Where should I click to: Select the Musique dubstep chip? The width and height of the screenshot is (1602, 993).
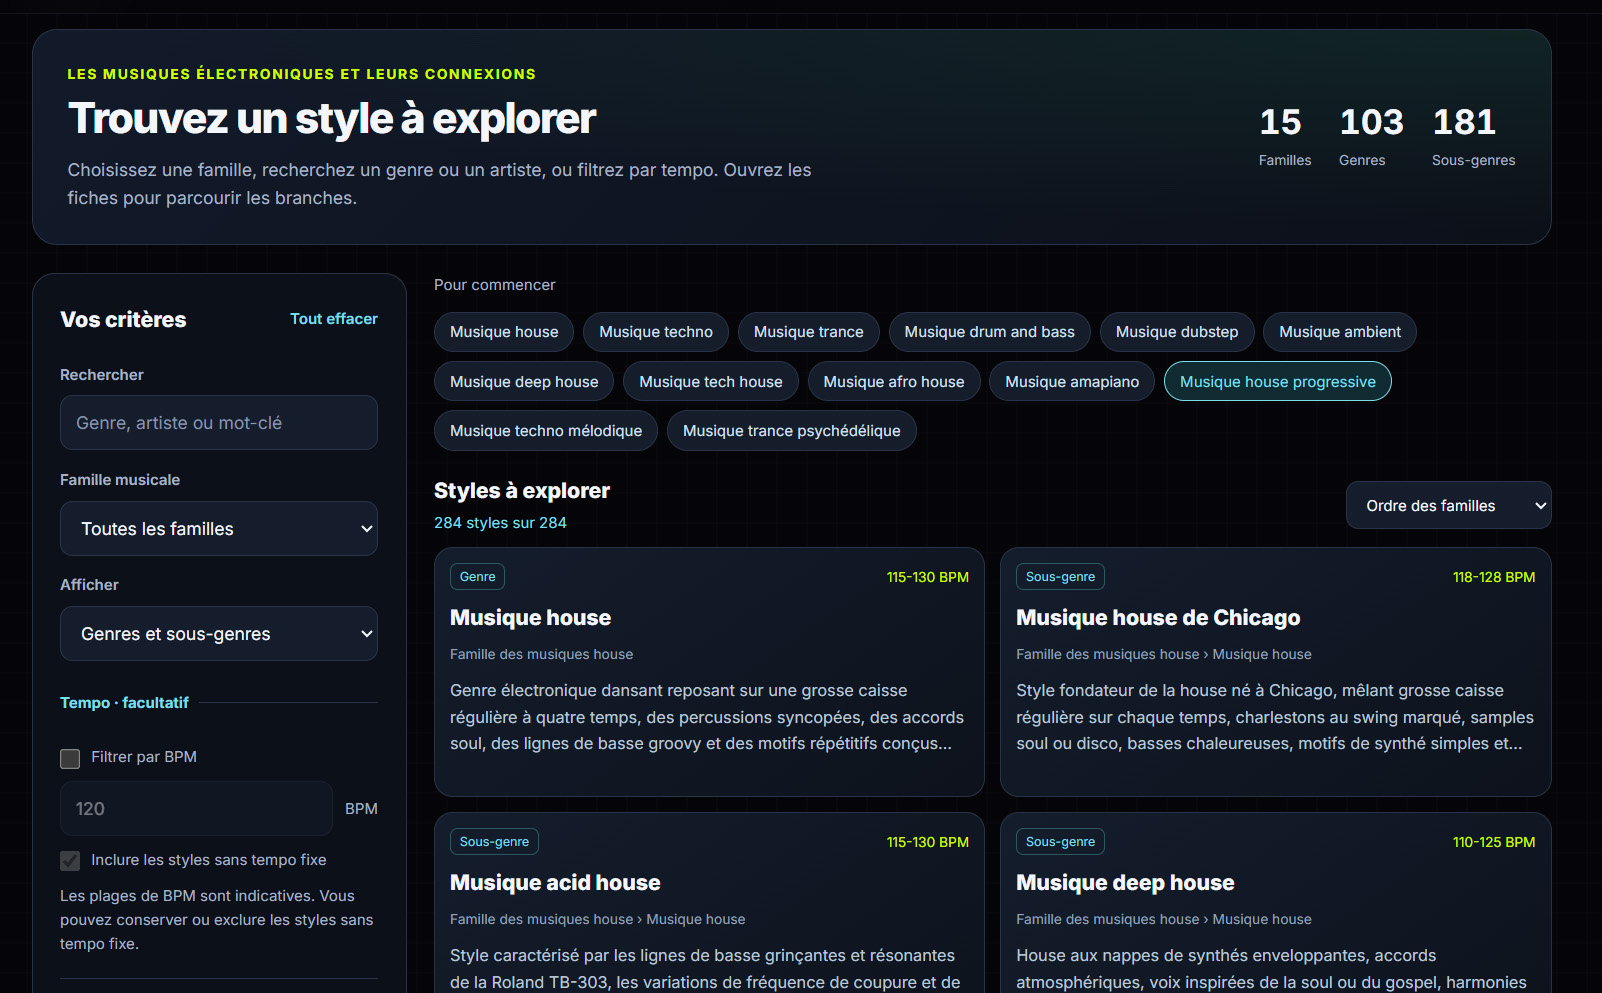(1177, 332)
